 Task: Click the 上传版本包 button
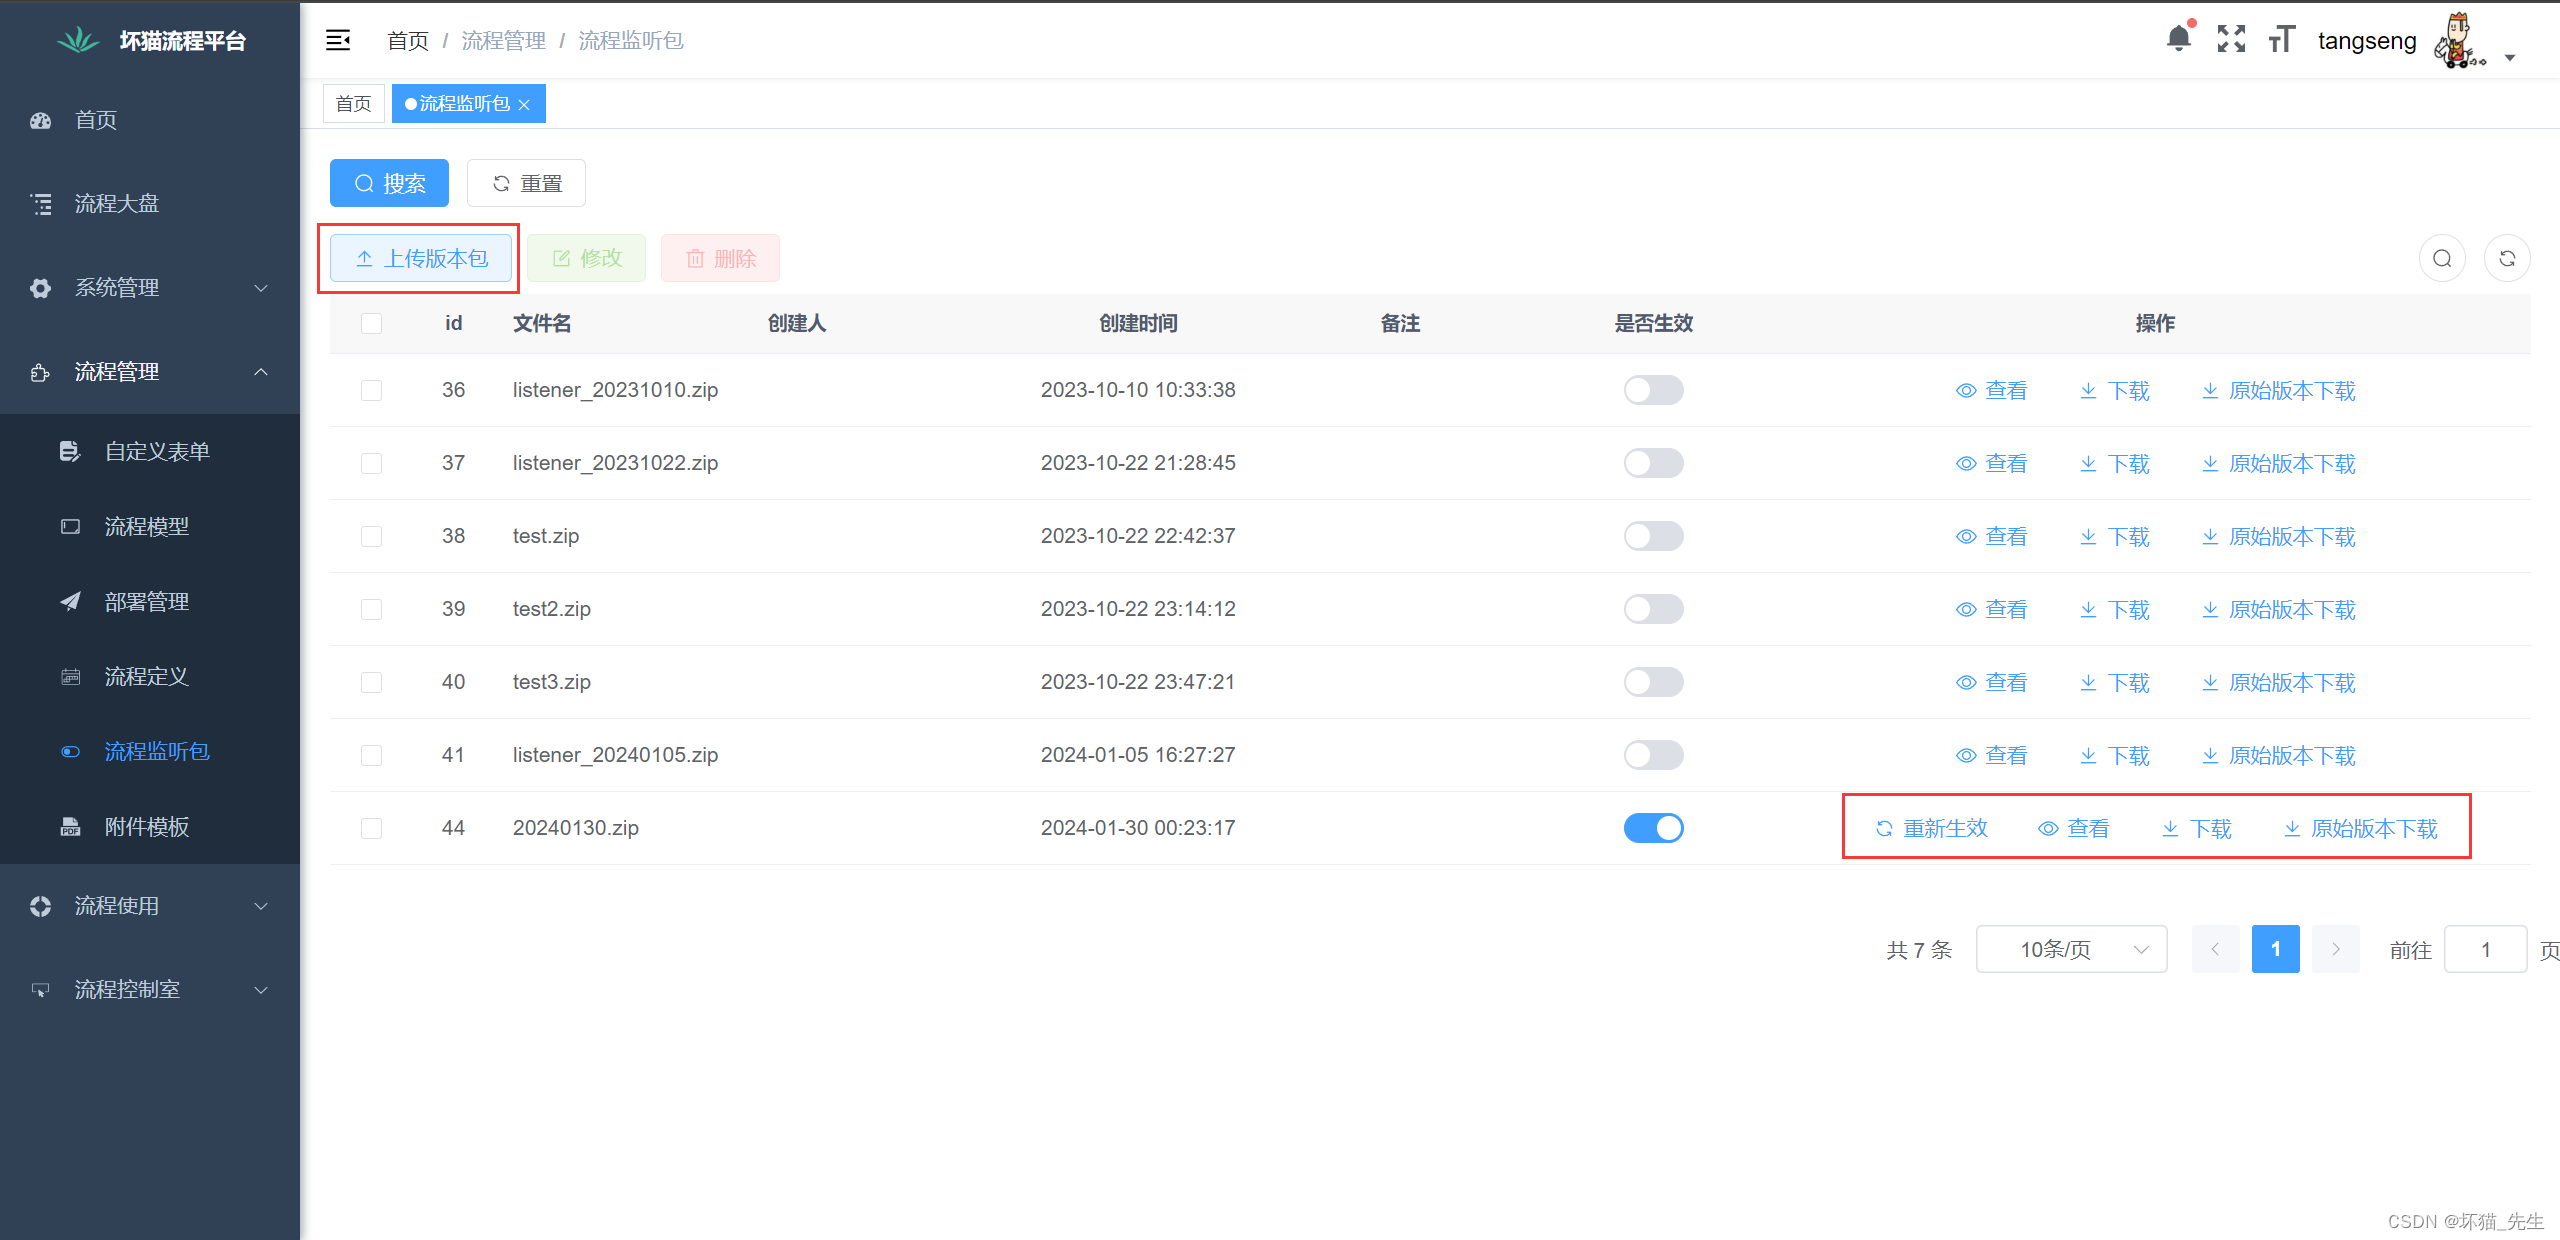[x=421, y=259]
